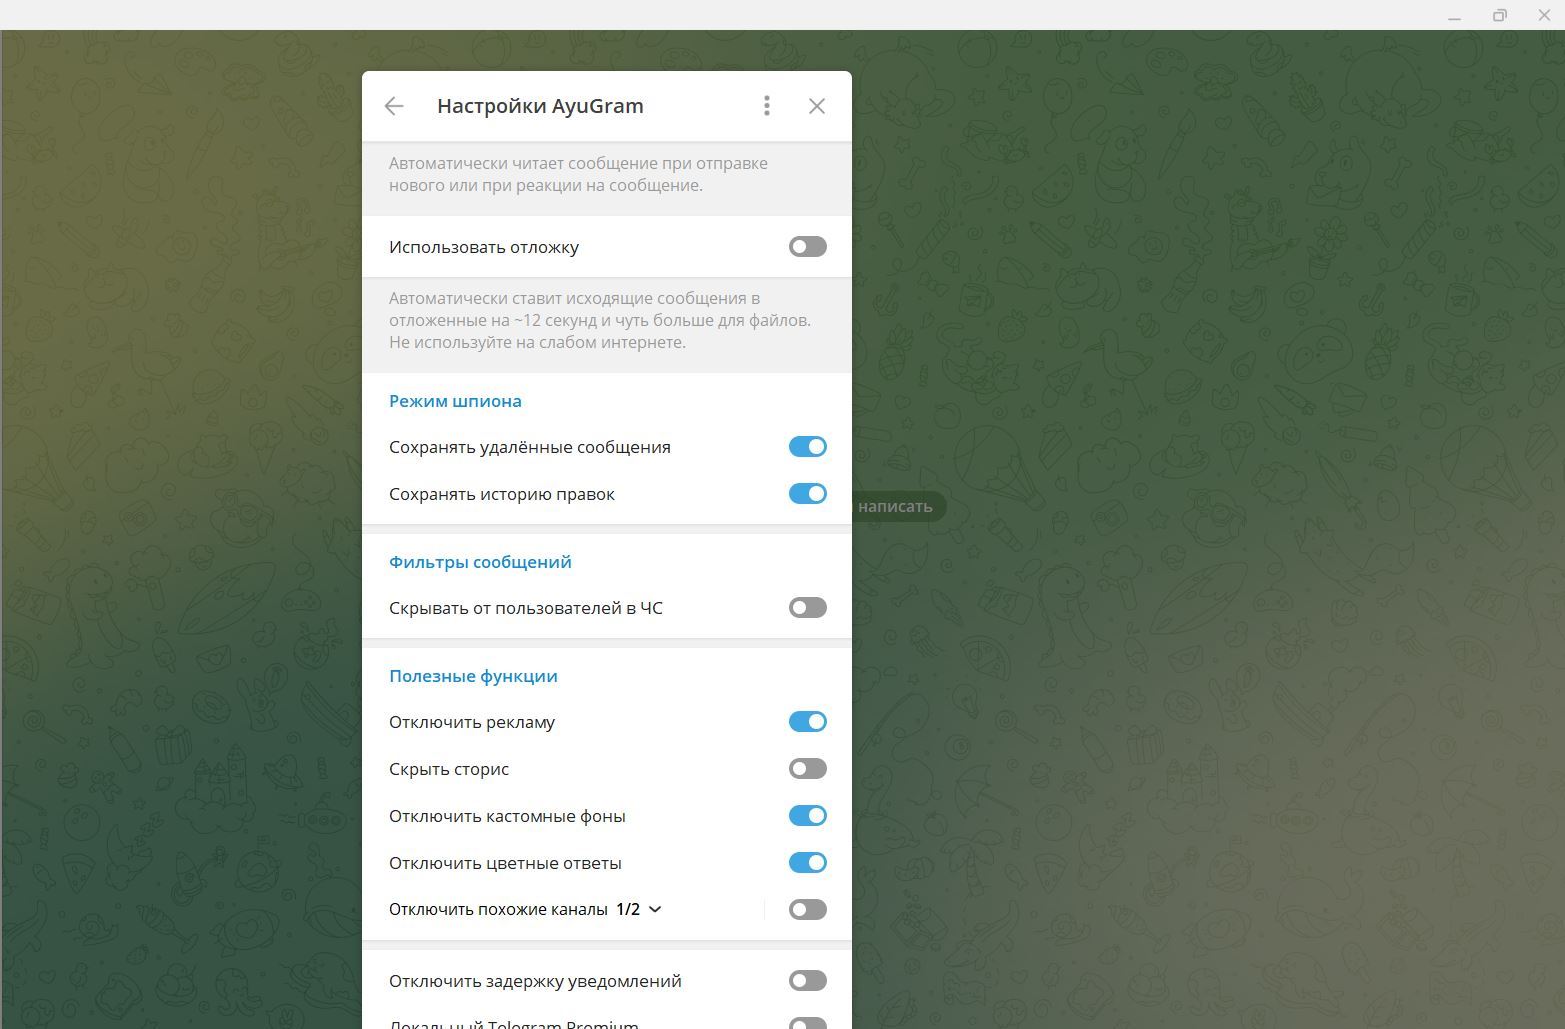Click the "Использовать отложку" row label
This screenshot has width=1565, height=1029.
[x=484, y=247]
